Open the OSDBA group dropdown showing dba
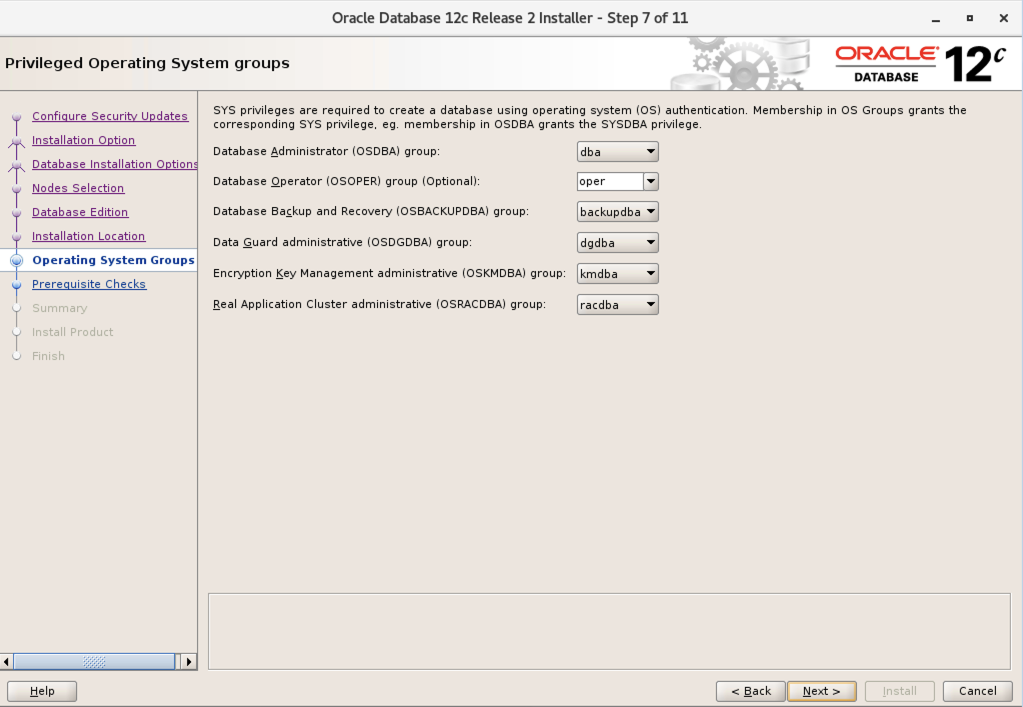Screen dimensions: 1023x707 [x=617, y=151]
